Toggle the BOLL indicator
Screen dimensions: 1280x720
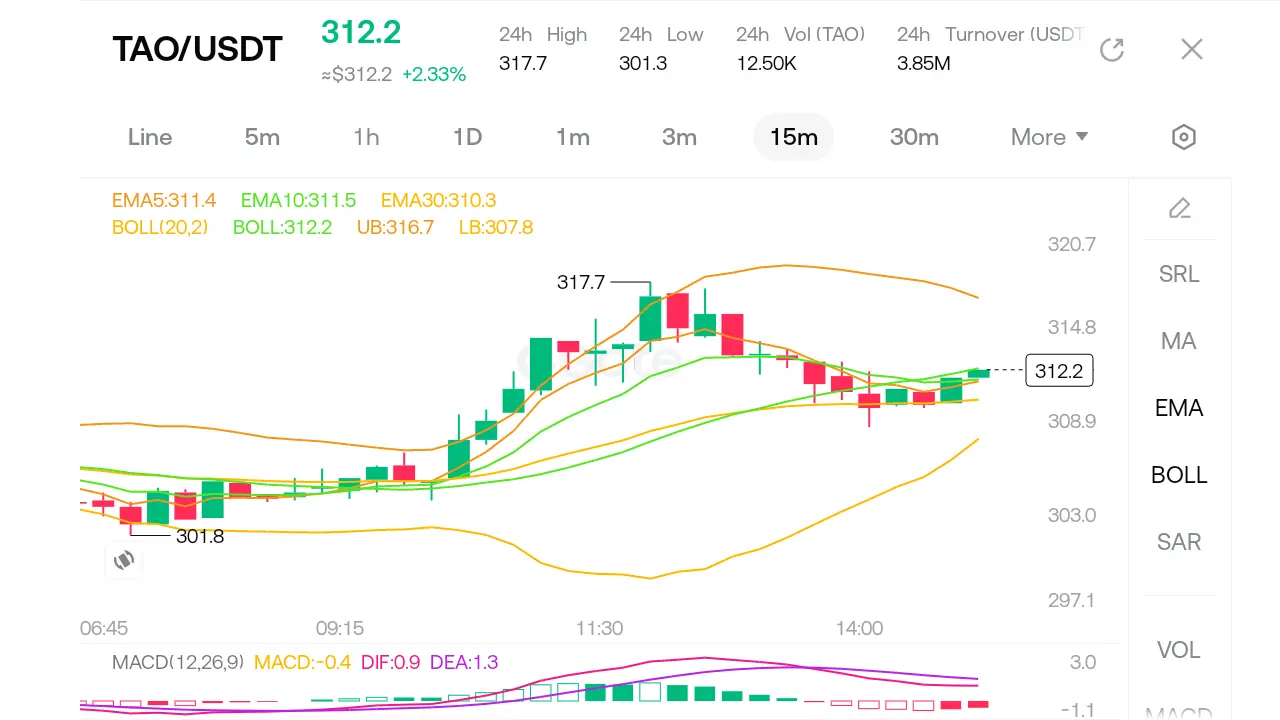pos(1179,475)
